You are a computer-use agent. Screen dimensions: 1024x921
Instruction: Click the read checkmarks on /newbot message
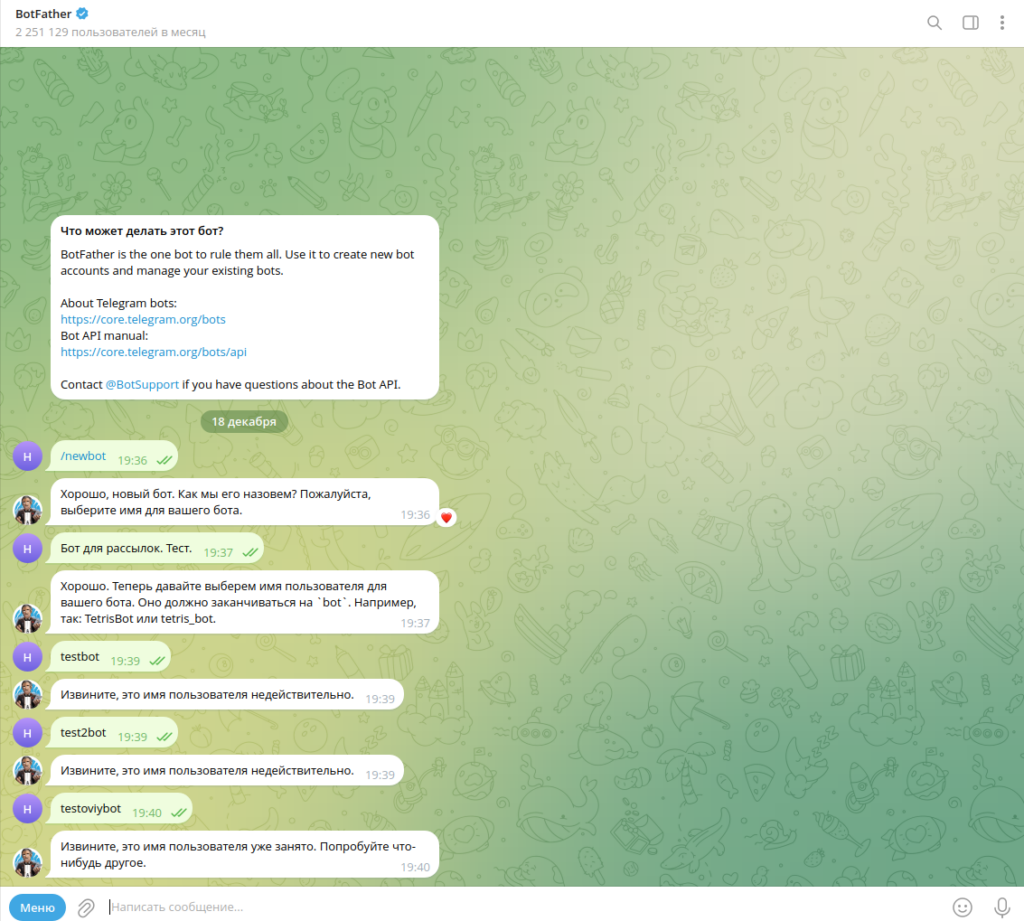[x=164, y=460]
